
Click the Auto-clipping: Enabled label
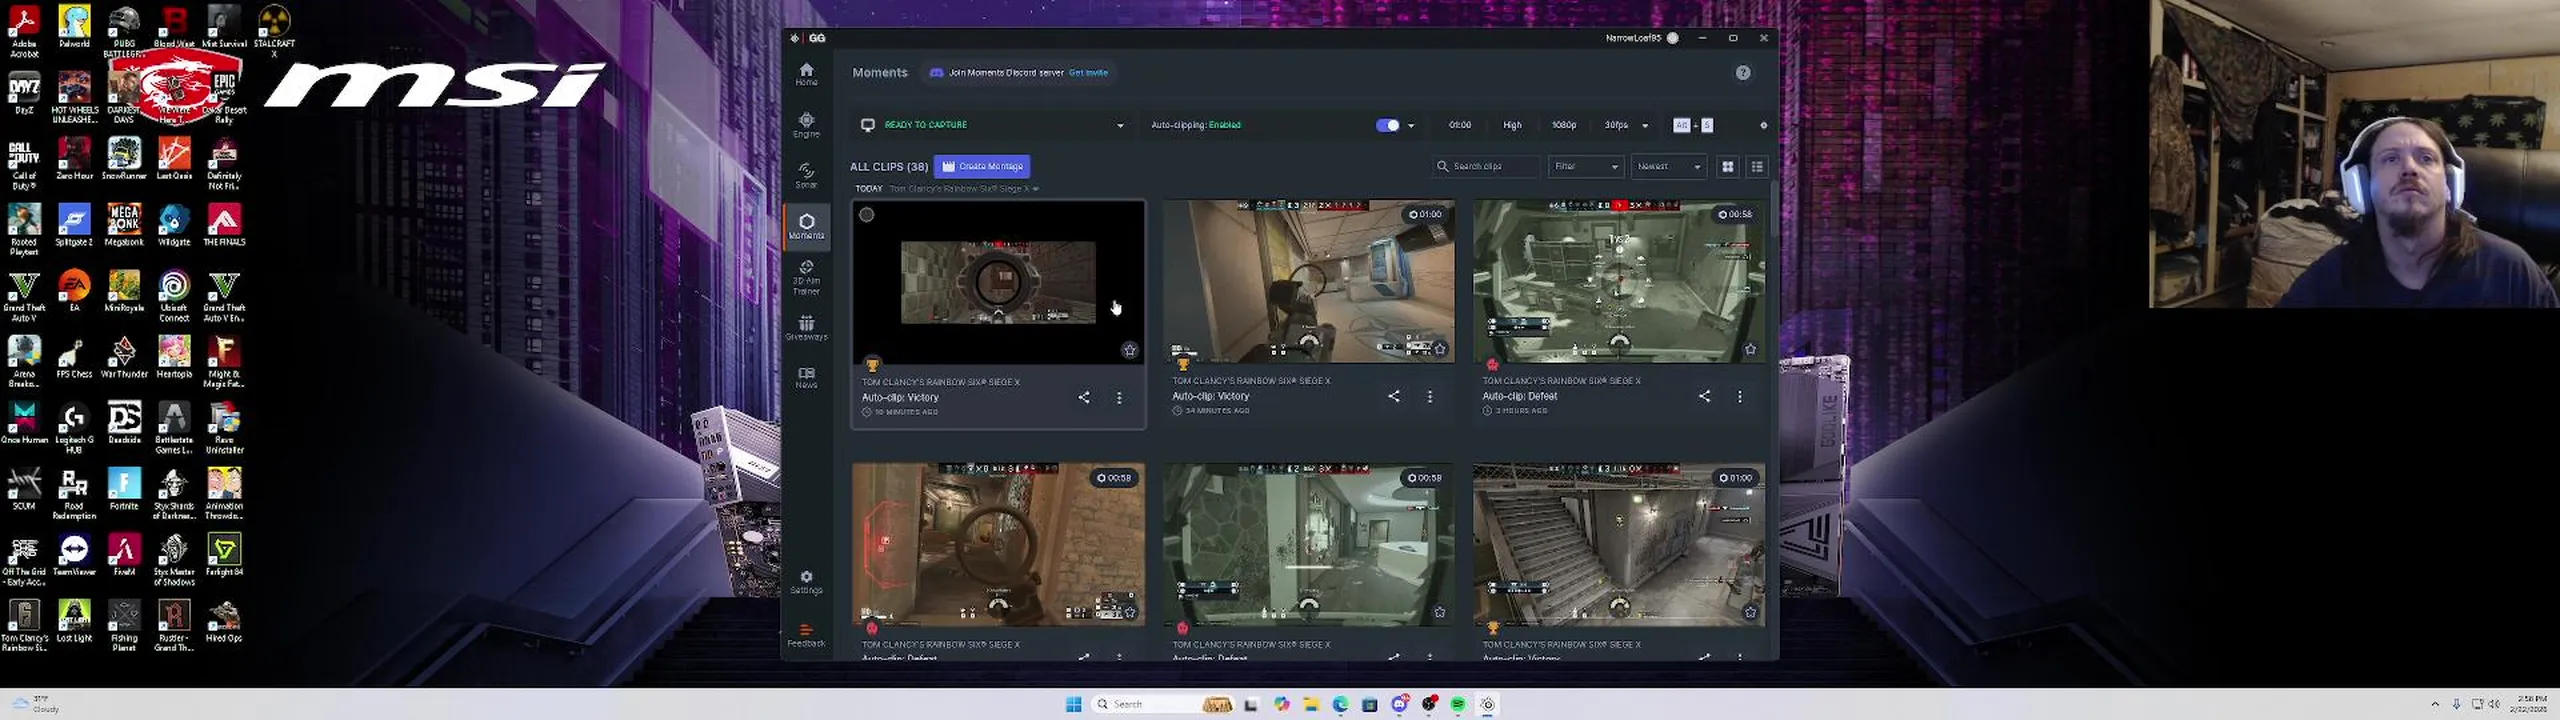point(1196,125)
